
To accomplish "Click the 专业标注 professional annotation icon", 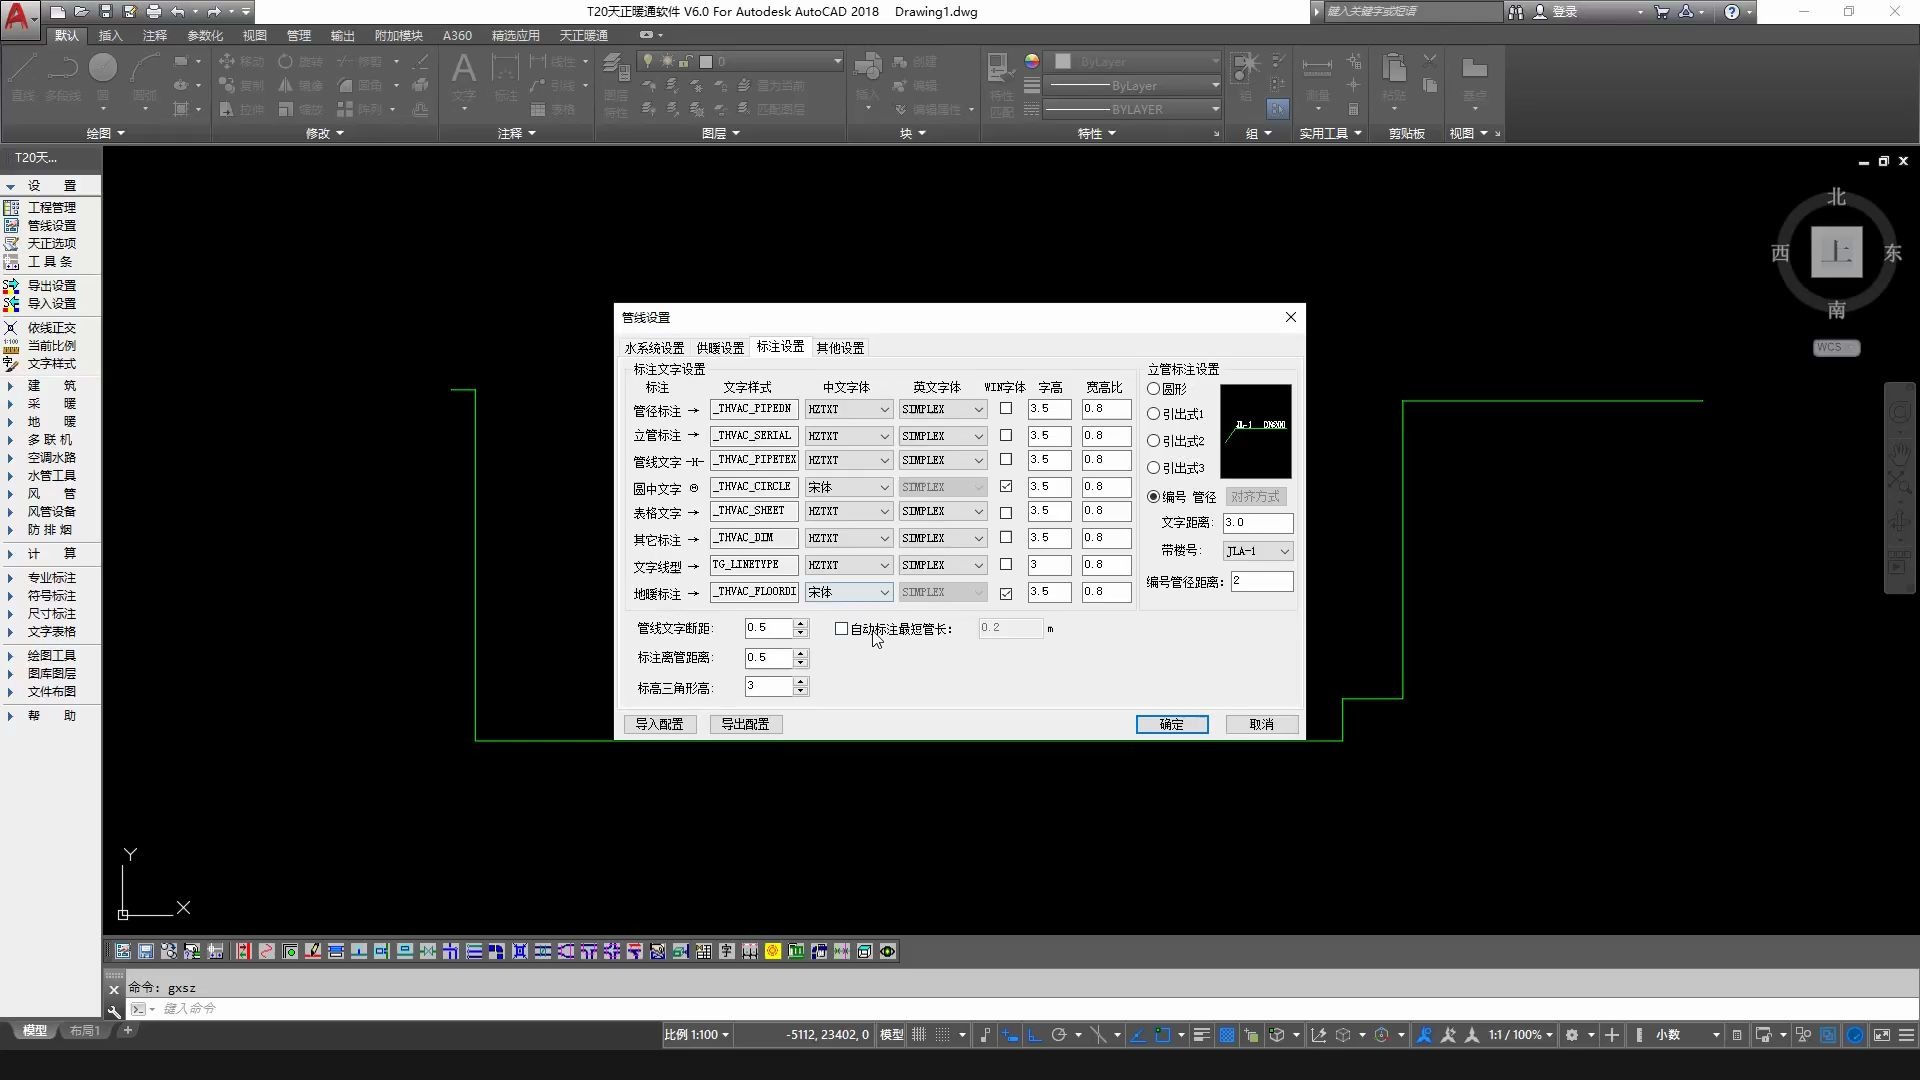I will pos(53,578).
